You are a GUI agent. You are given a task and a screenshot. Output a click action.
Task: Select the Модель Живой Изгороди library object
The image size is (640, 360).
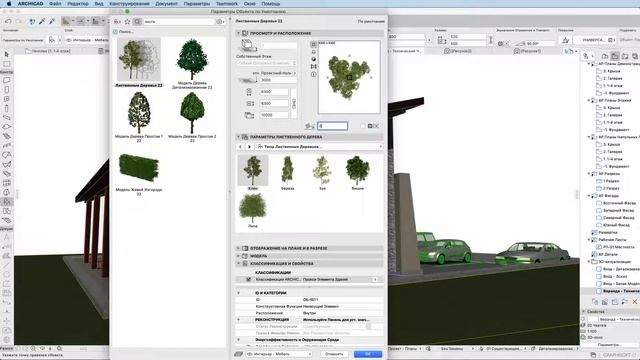point(139,174)
